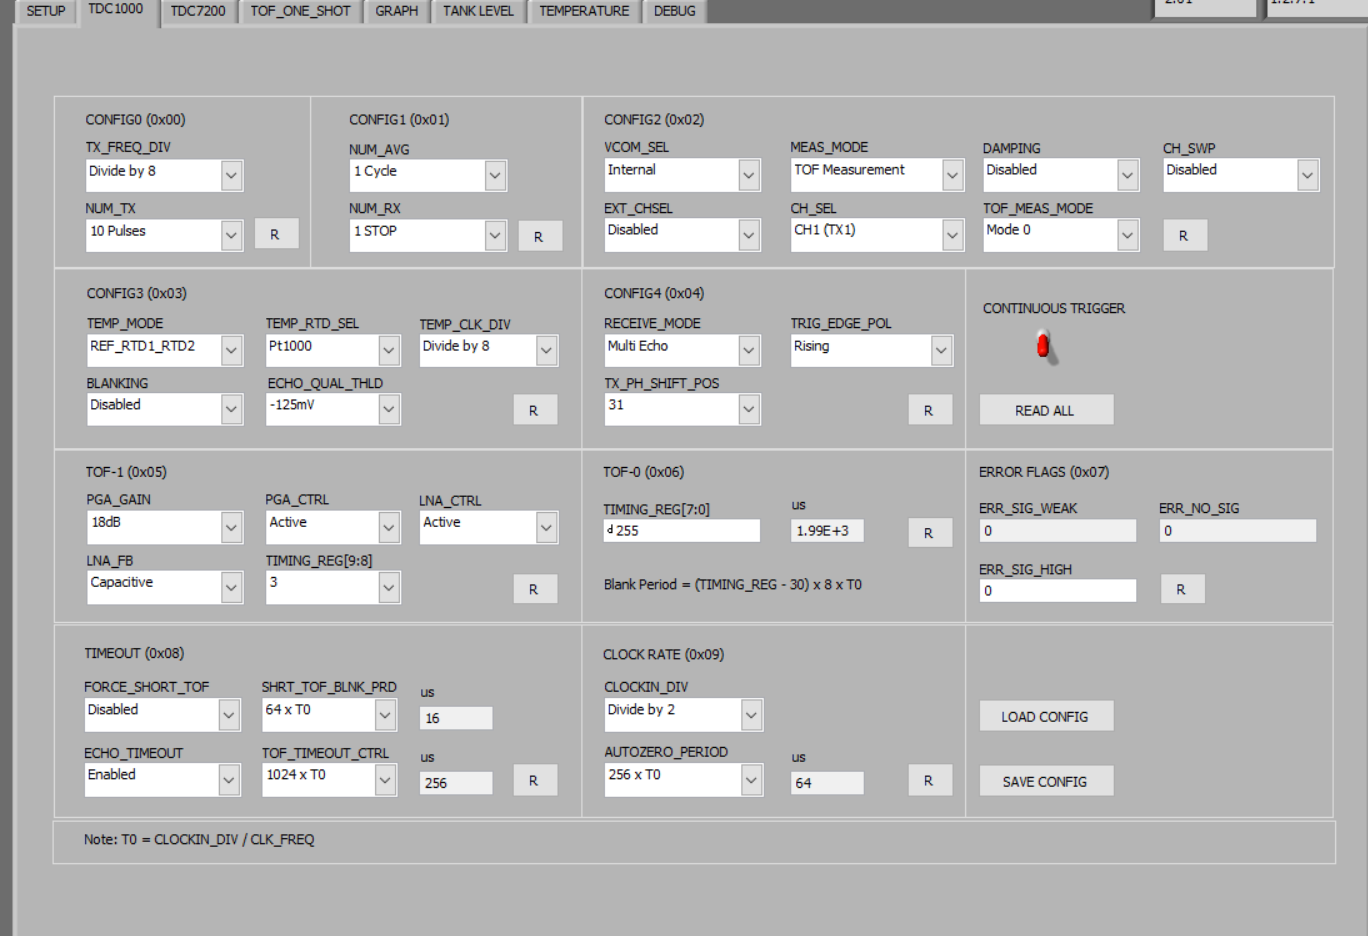
Task: Open the PGA_GAIN dropdown
Action: click(x=165, y=527)
